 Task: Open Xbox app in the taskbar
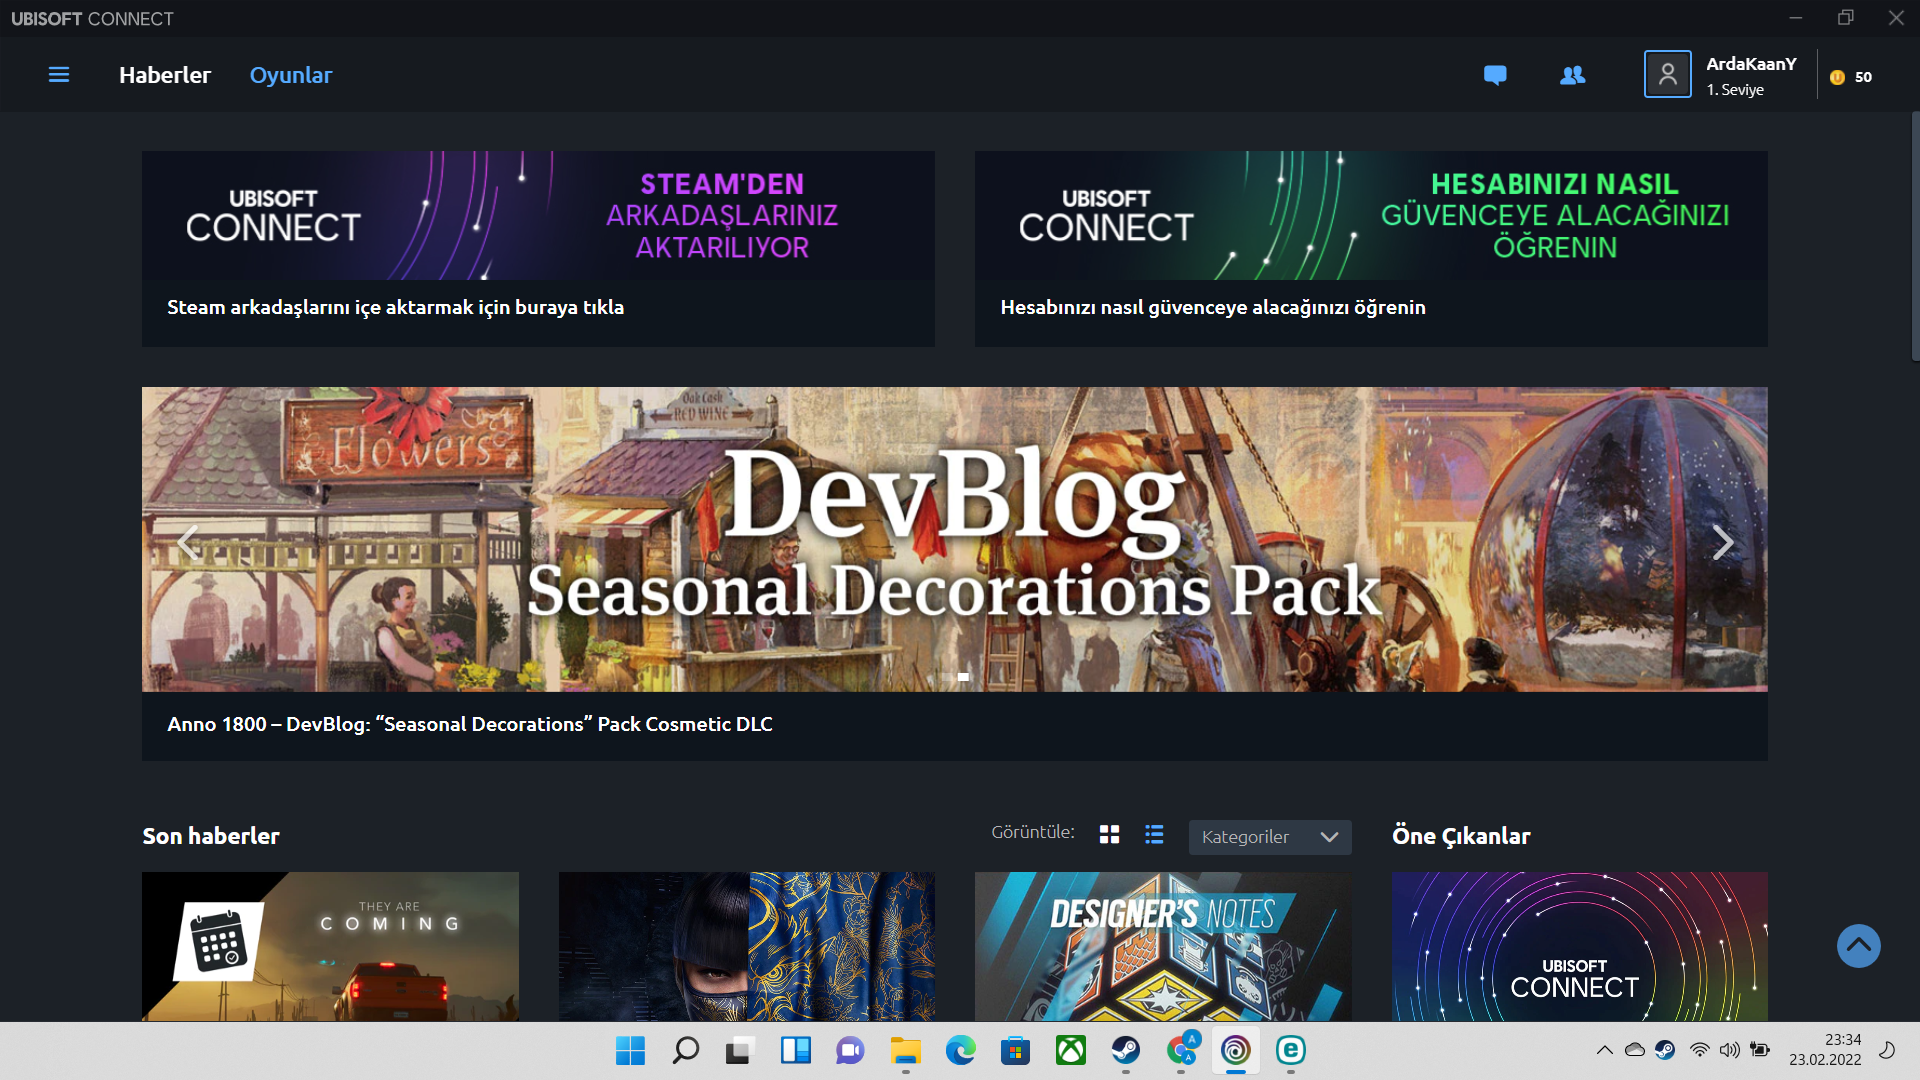[1070, 1050]
